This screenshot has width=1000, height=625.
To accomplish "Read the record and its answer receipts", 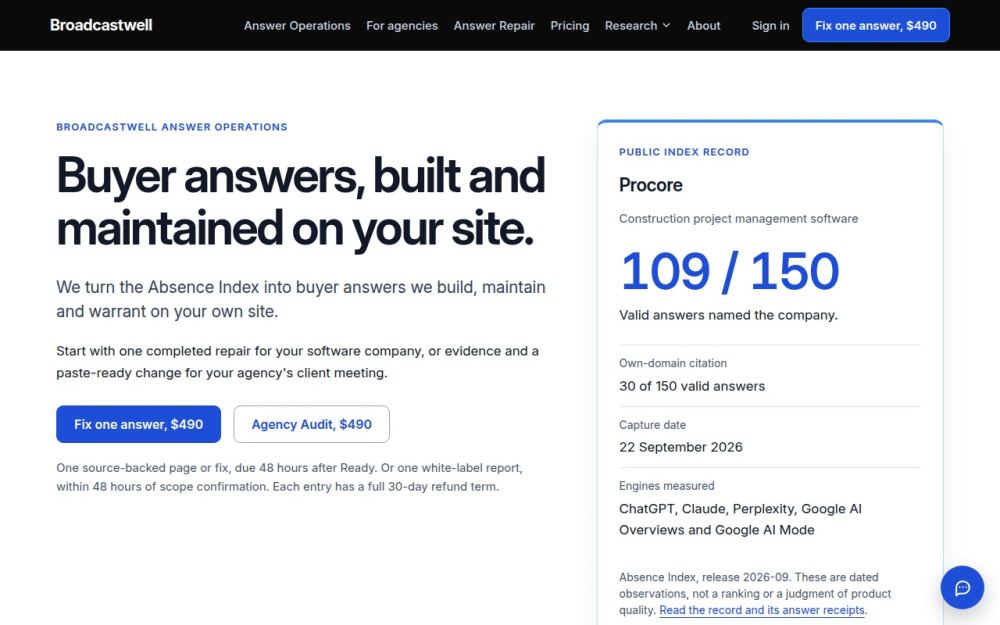I will pos(762,610).
